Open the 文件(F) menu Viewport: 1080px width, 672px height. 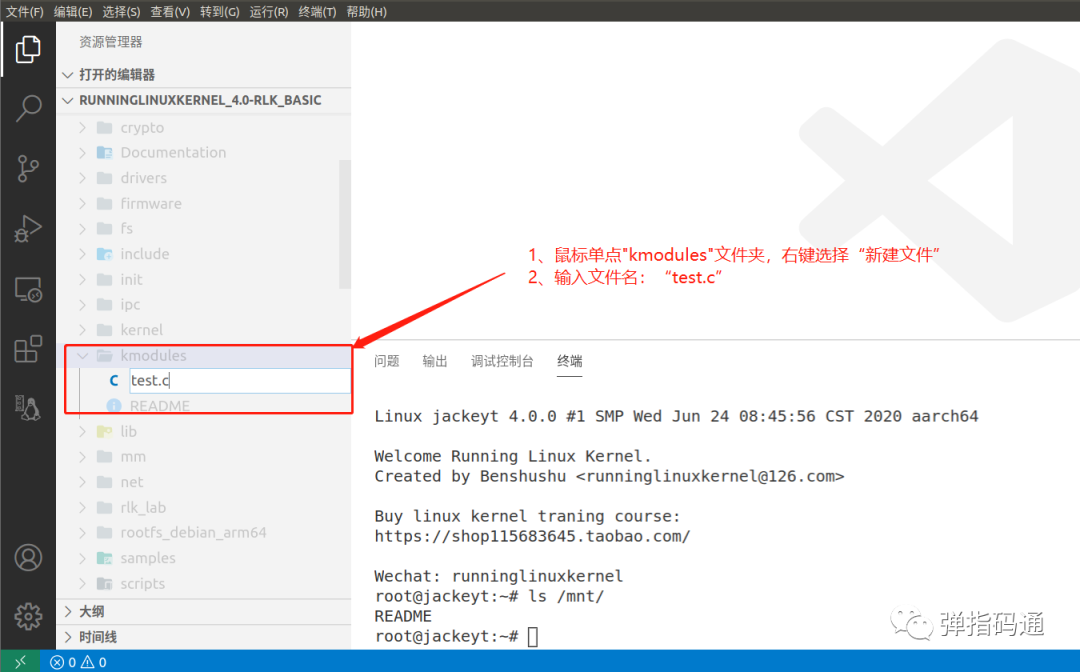coord(24,12)
